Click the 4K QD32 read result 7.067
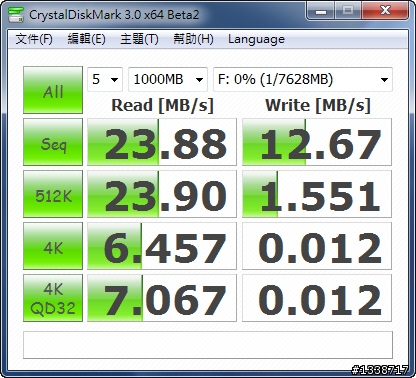 pyautogui.click(x=162, y=298)
